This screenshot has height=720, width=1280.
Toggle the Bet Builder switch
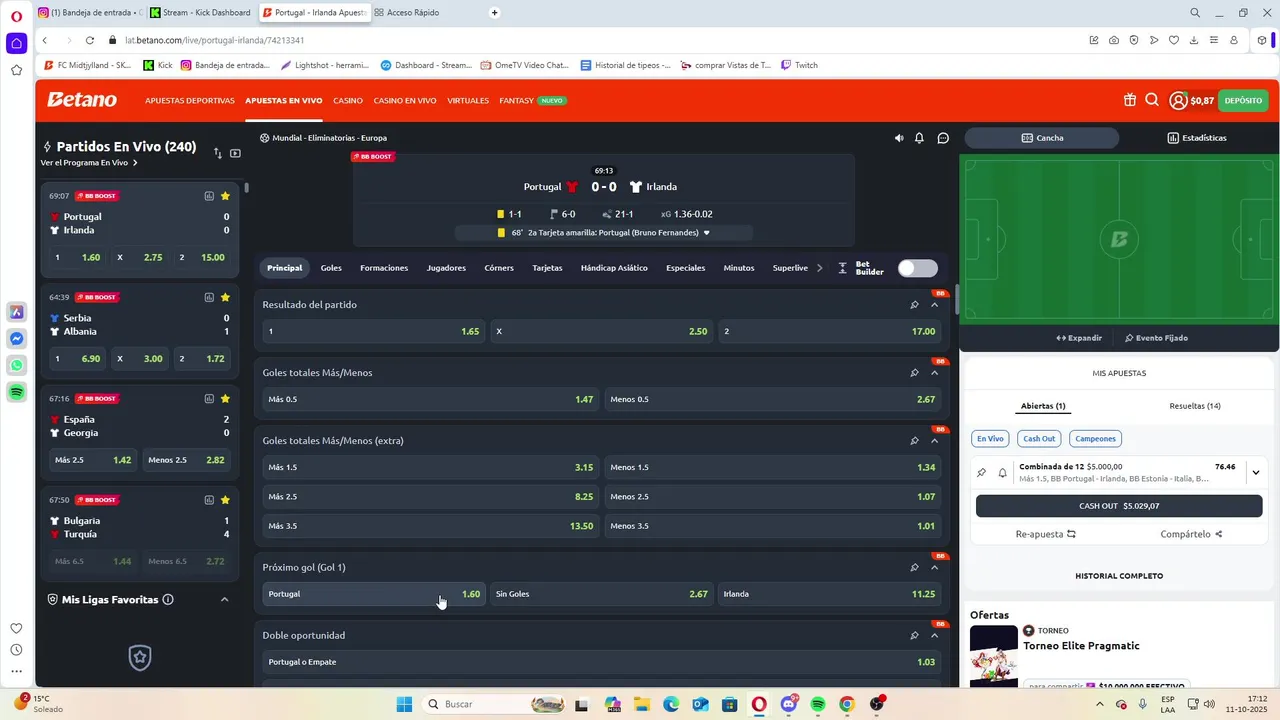[917, 268]
